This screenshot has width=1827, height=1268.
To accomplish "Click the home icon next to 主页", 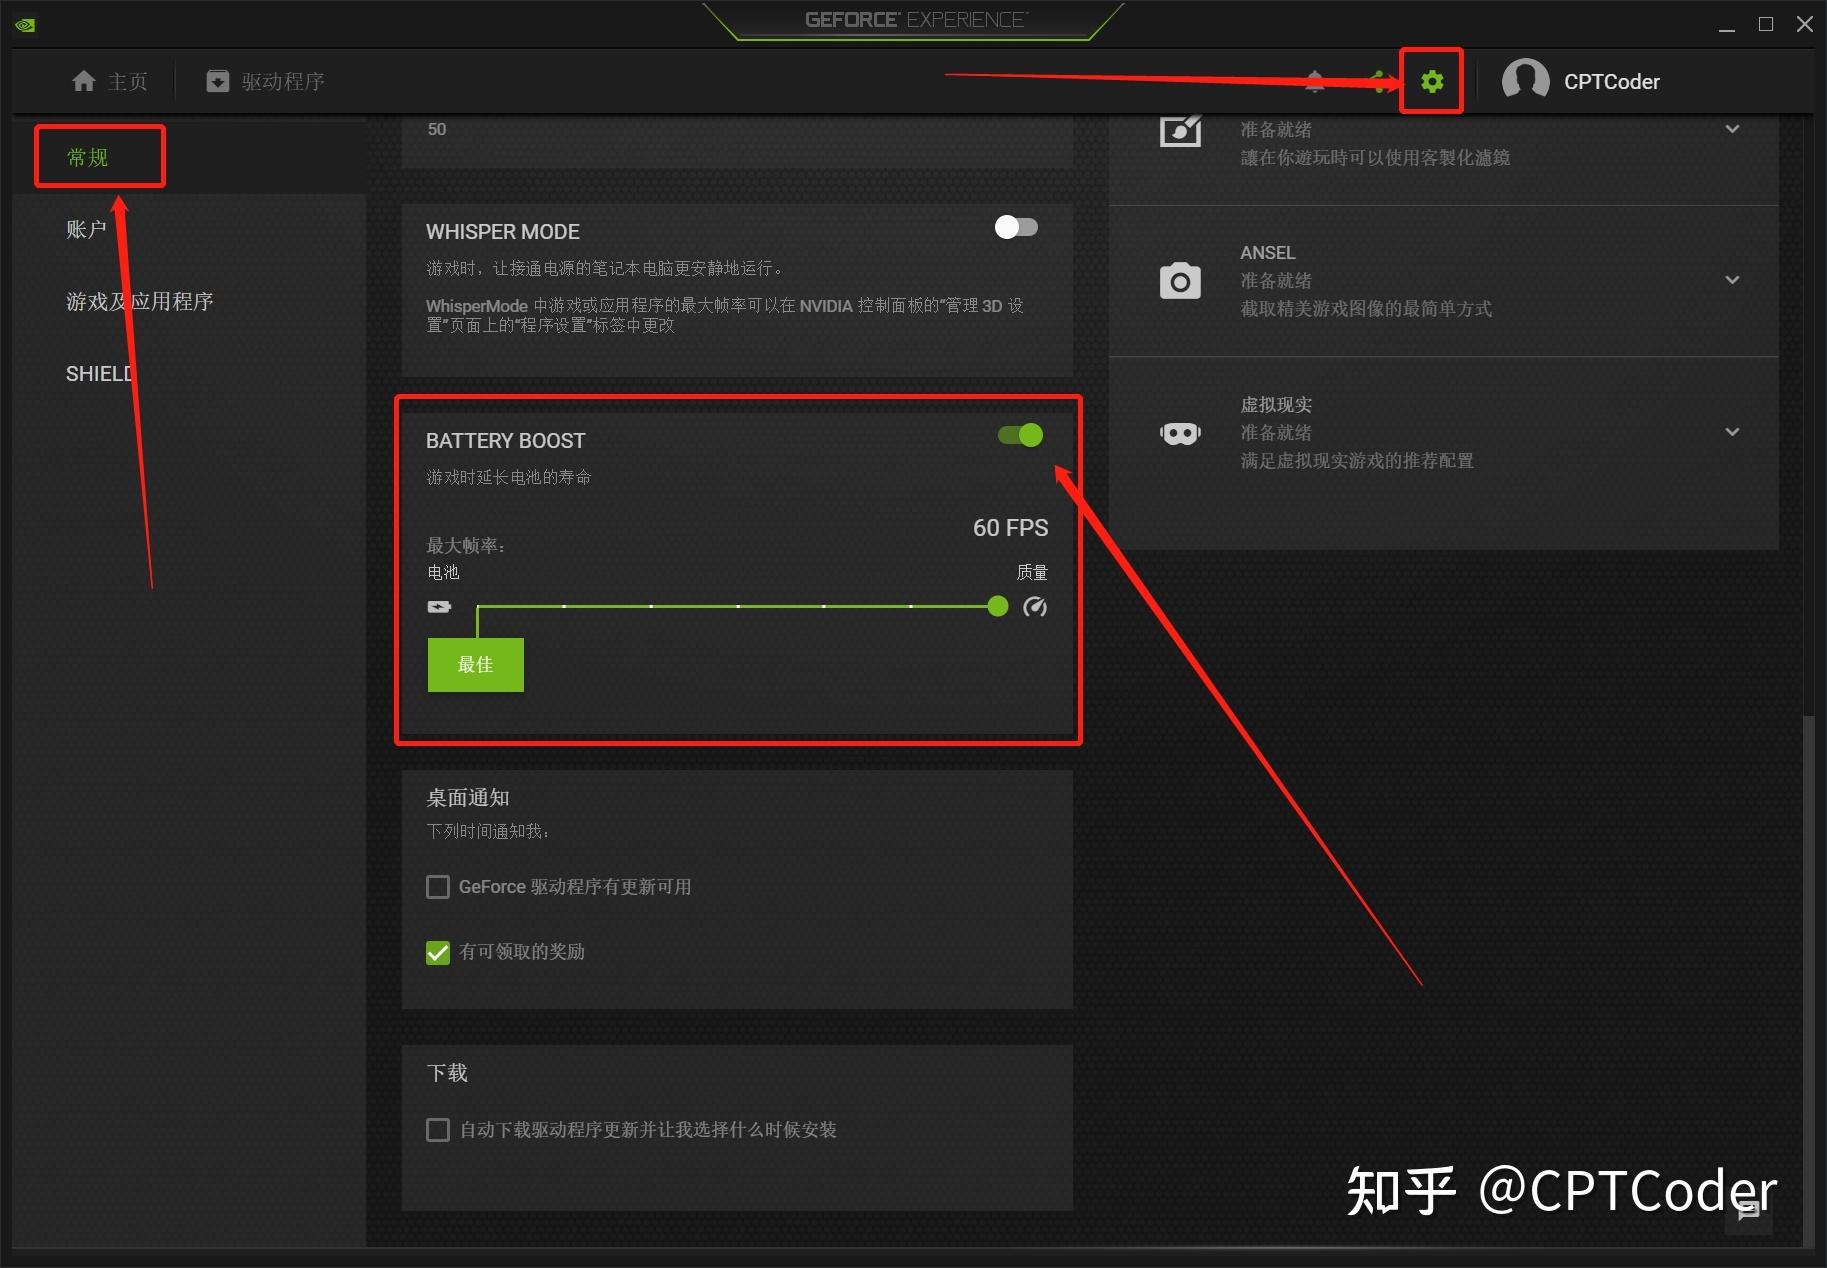I will pyautogui.click(x=84, y=81).
